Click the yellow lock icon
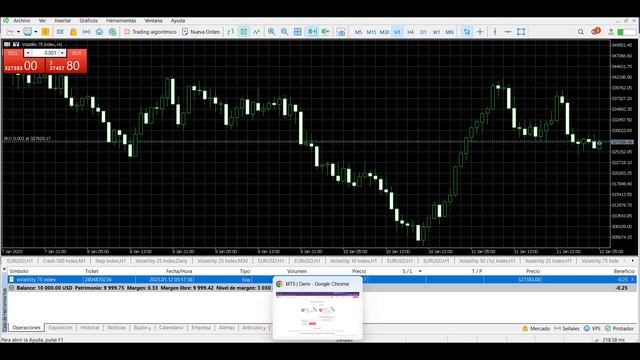Image resolution: width=640 pixels, height=360 pixels. point(73,31)
